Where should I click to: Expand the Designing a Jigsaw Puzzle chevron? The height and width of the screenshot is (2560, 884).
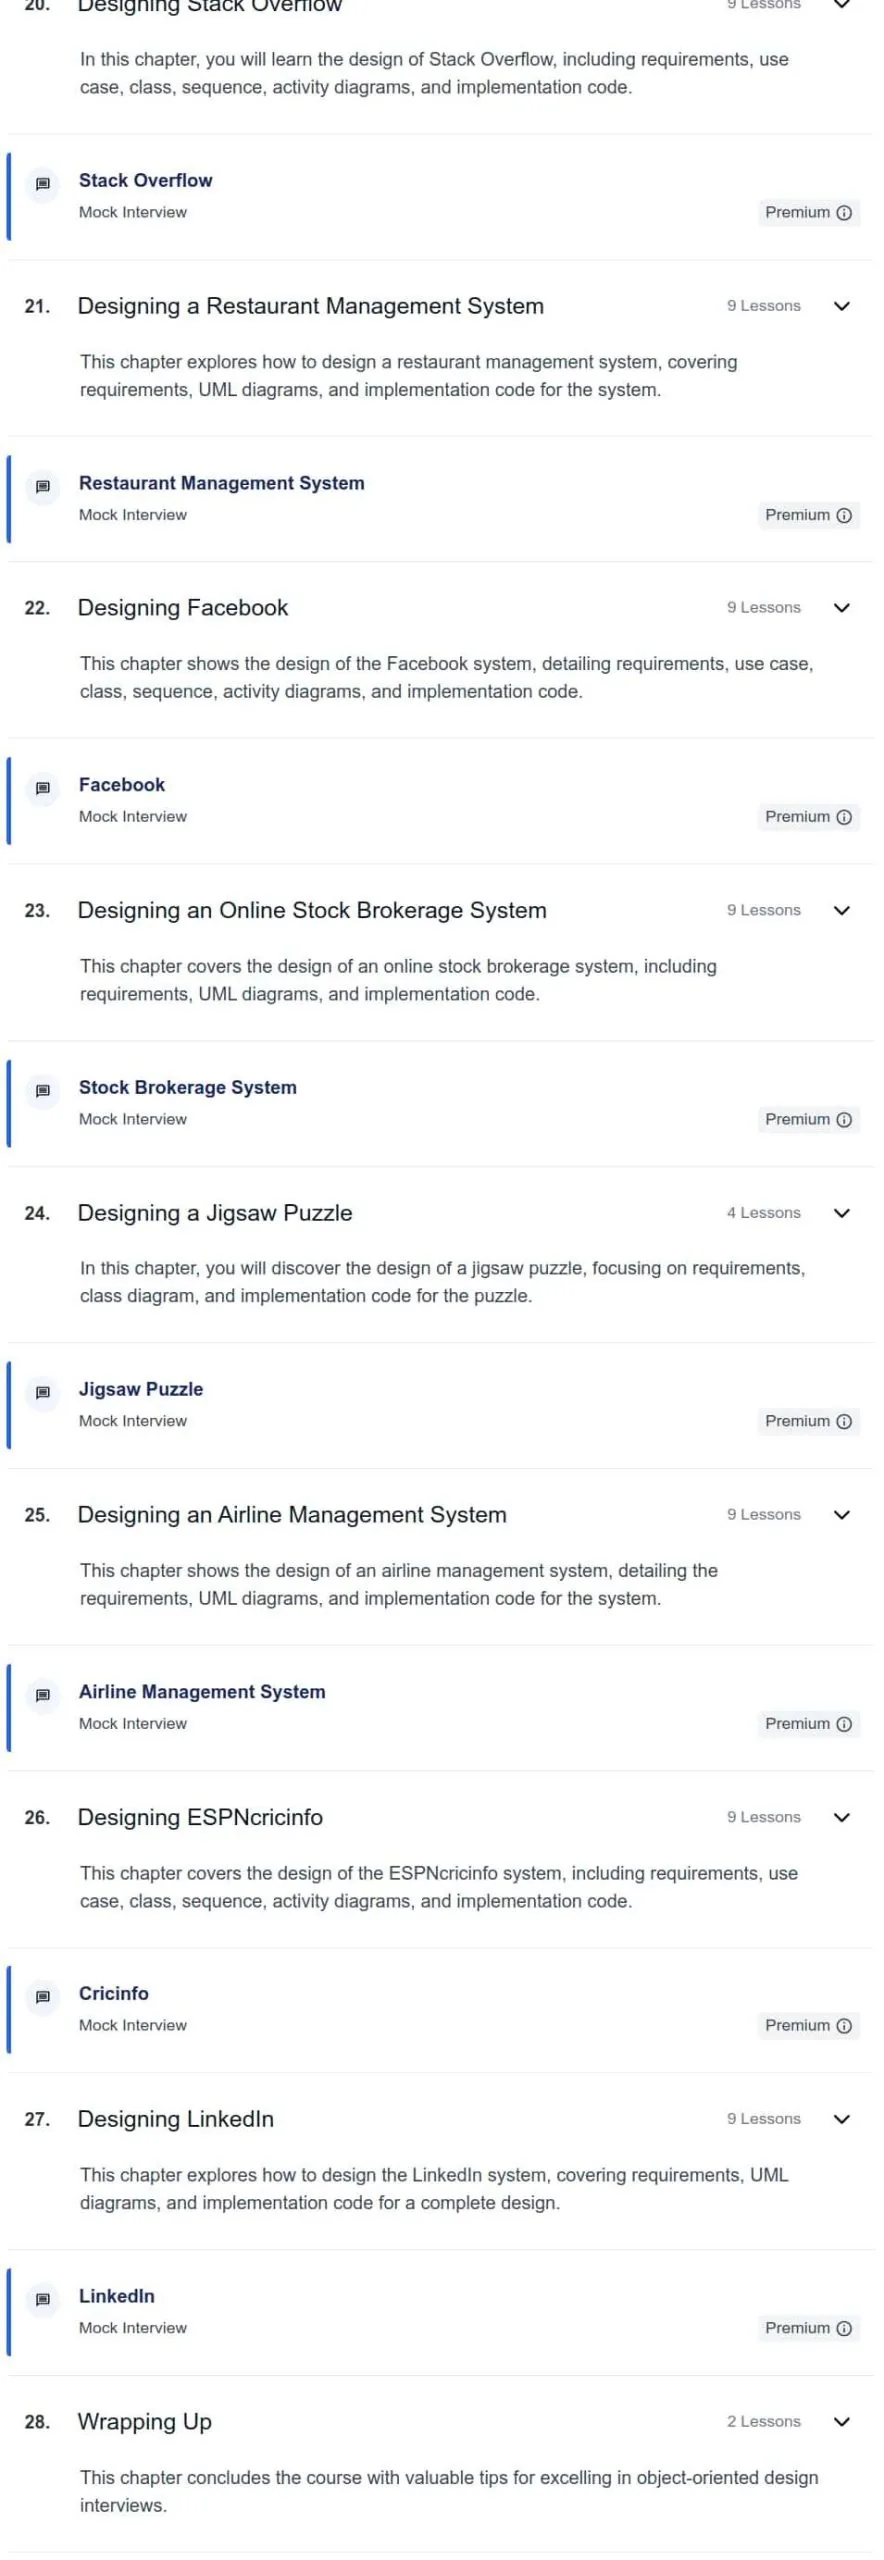click(x=842, y=1213)
